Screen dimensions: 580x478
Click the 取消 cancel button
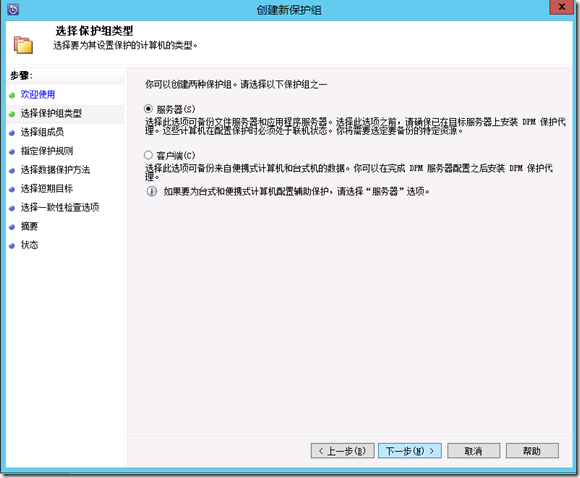(473, 451)
